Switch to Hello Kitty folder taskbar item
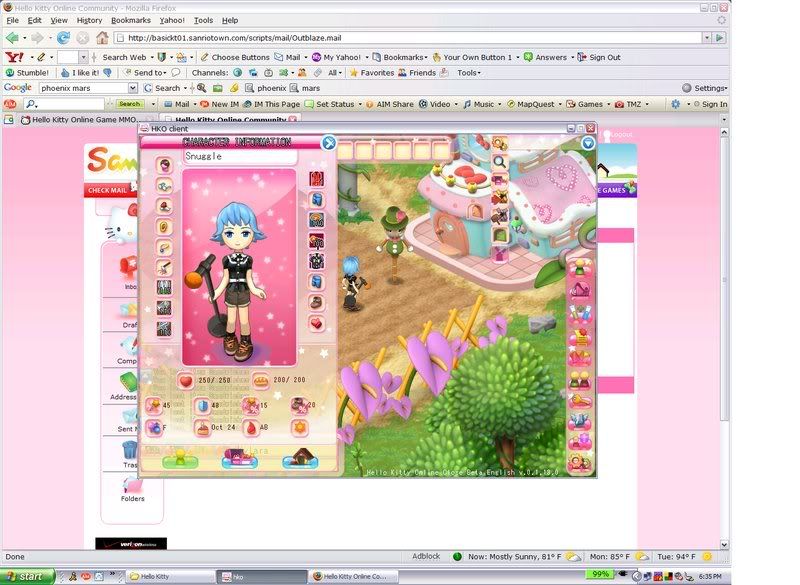 (169, 576)
